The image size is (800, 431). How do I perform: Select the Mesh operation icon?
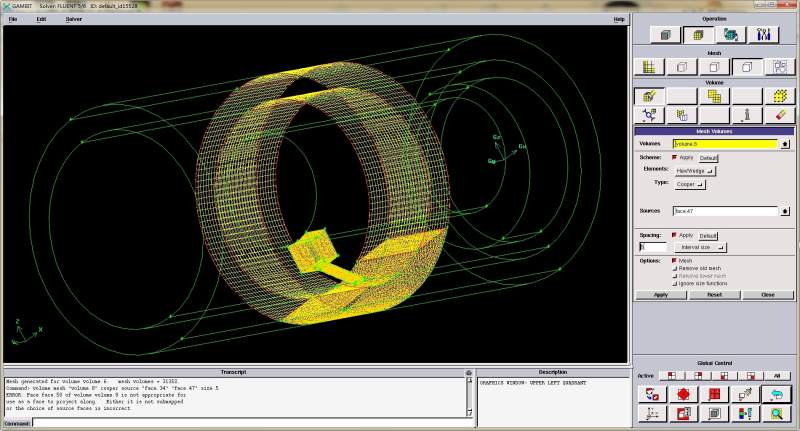click(698, 35)
